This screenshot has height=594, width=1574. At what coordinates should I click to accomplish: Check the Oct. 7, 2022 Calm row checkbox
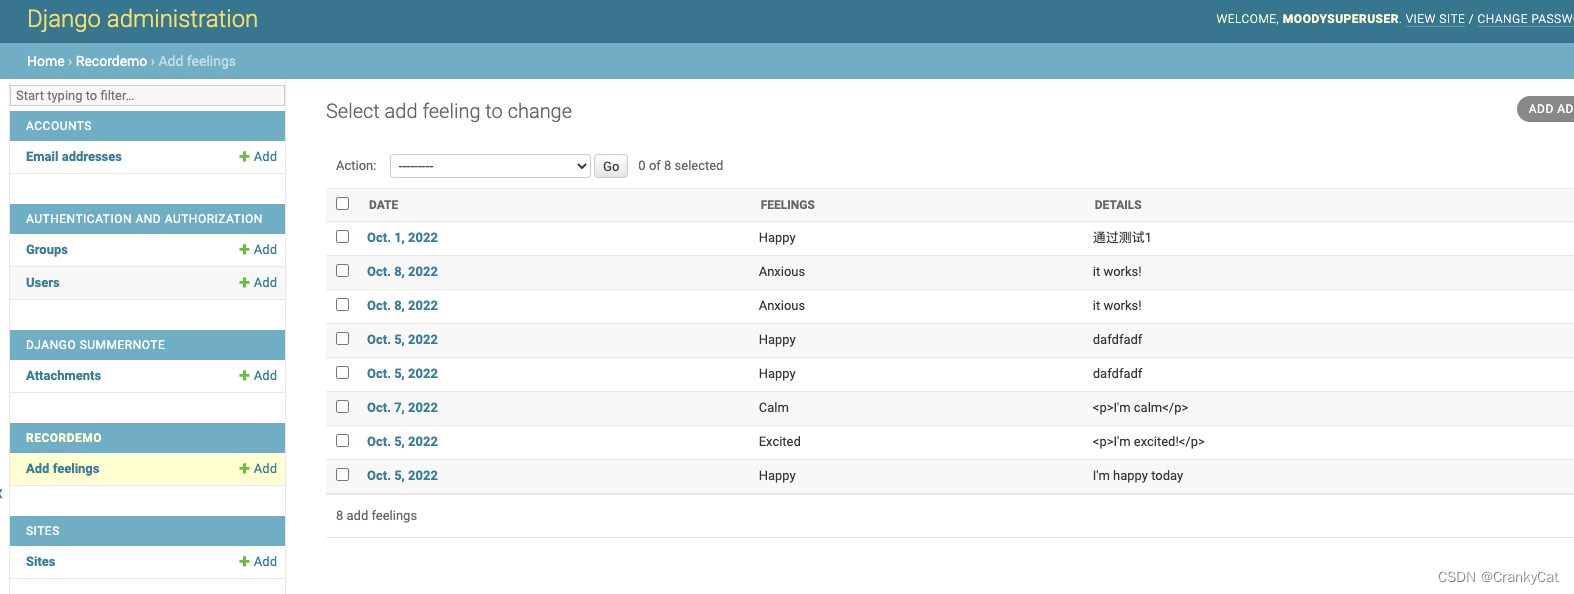tap(342, 407)
